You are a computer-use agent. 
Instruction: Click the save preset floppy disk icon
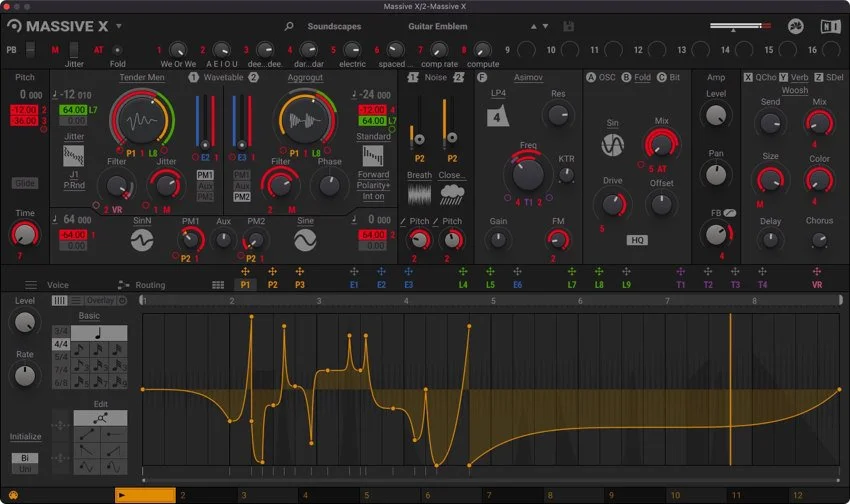[568, 26]
